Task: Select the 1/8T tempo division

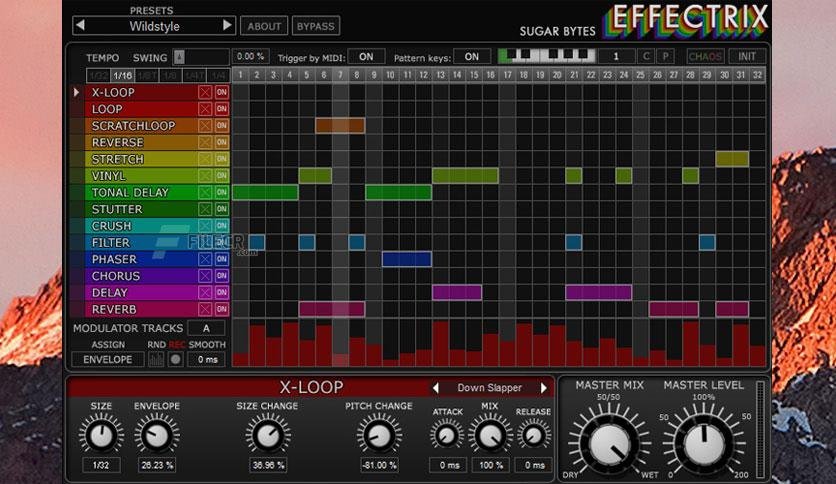Action: click(147, 76)
